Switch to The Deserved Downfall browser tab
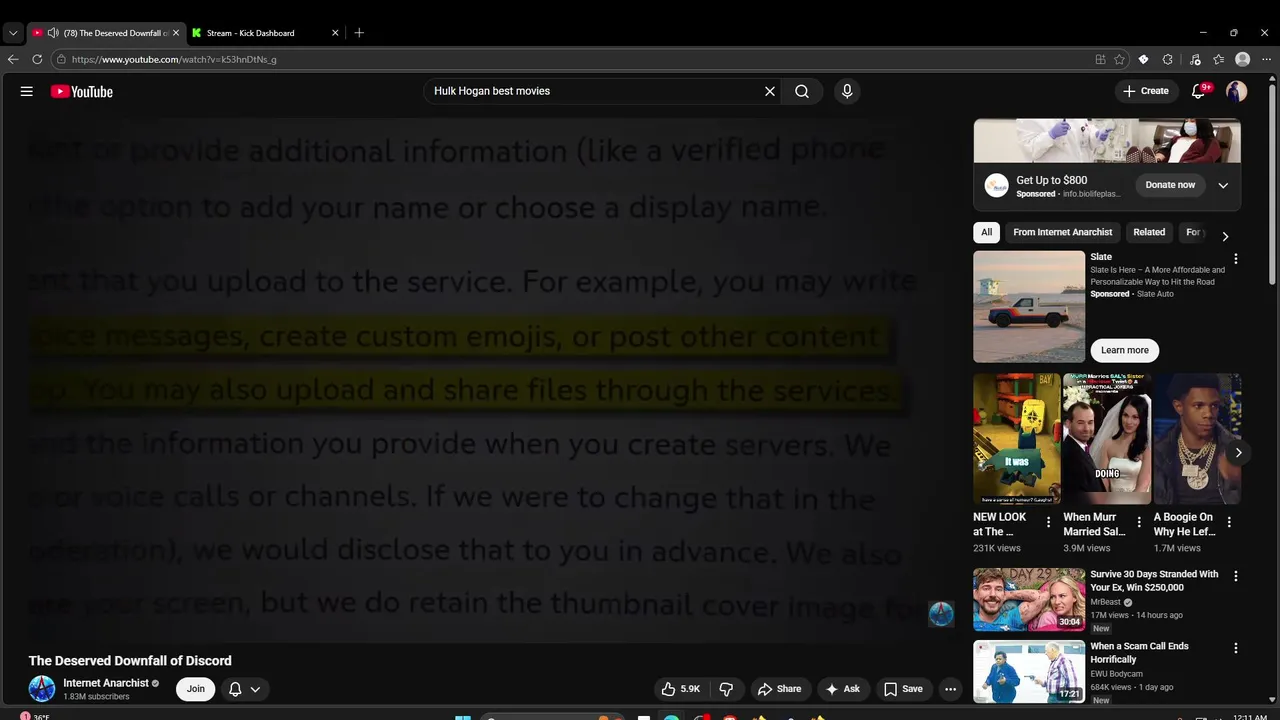 [107, 33]
